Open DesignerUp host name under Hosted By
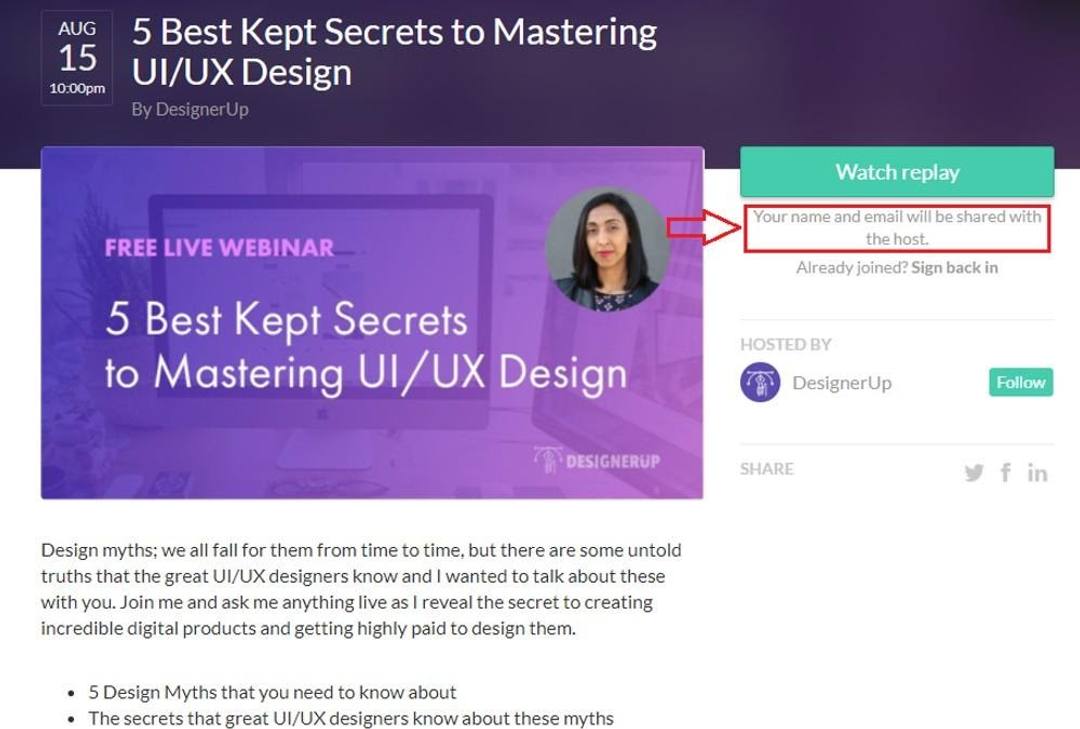The image size is (1080, 729). (x=842, y=382)
